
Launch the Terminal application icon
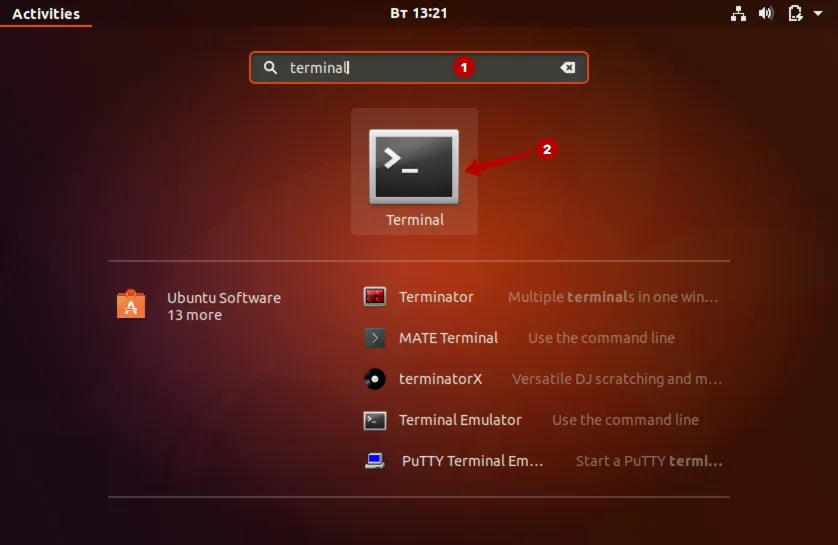coord(414,166)
